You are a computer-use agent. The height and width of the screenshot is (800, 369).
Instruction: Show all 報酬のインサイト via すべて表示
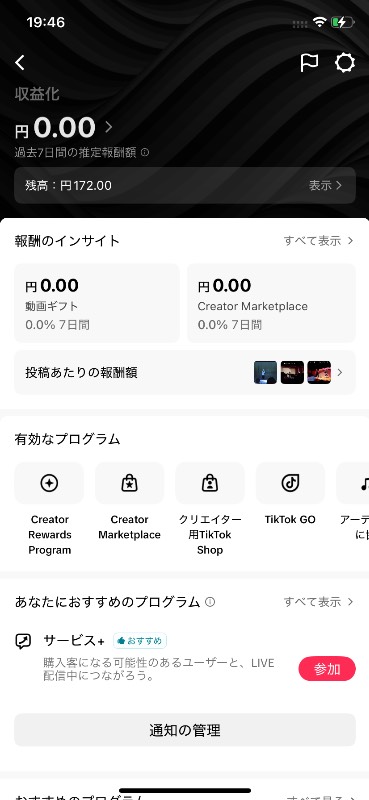point(318,241)
